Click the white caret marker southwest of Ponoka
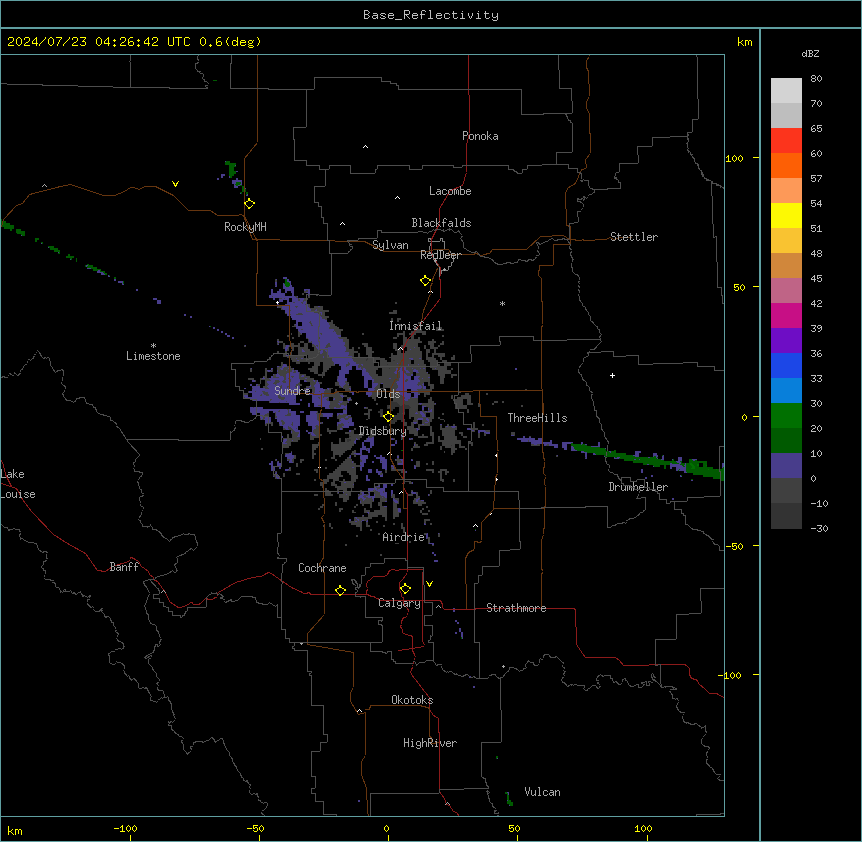Image resolution: width=862 pixels, height=842 pixels. coord(365,147)
